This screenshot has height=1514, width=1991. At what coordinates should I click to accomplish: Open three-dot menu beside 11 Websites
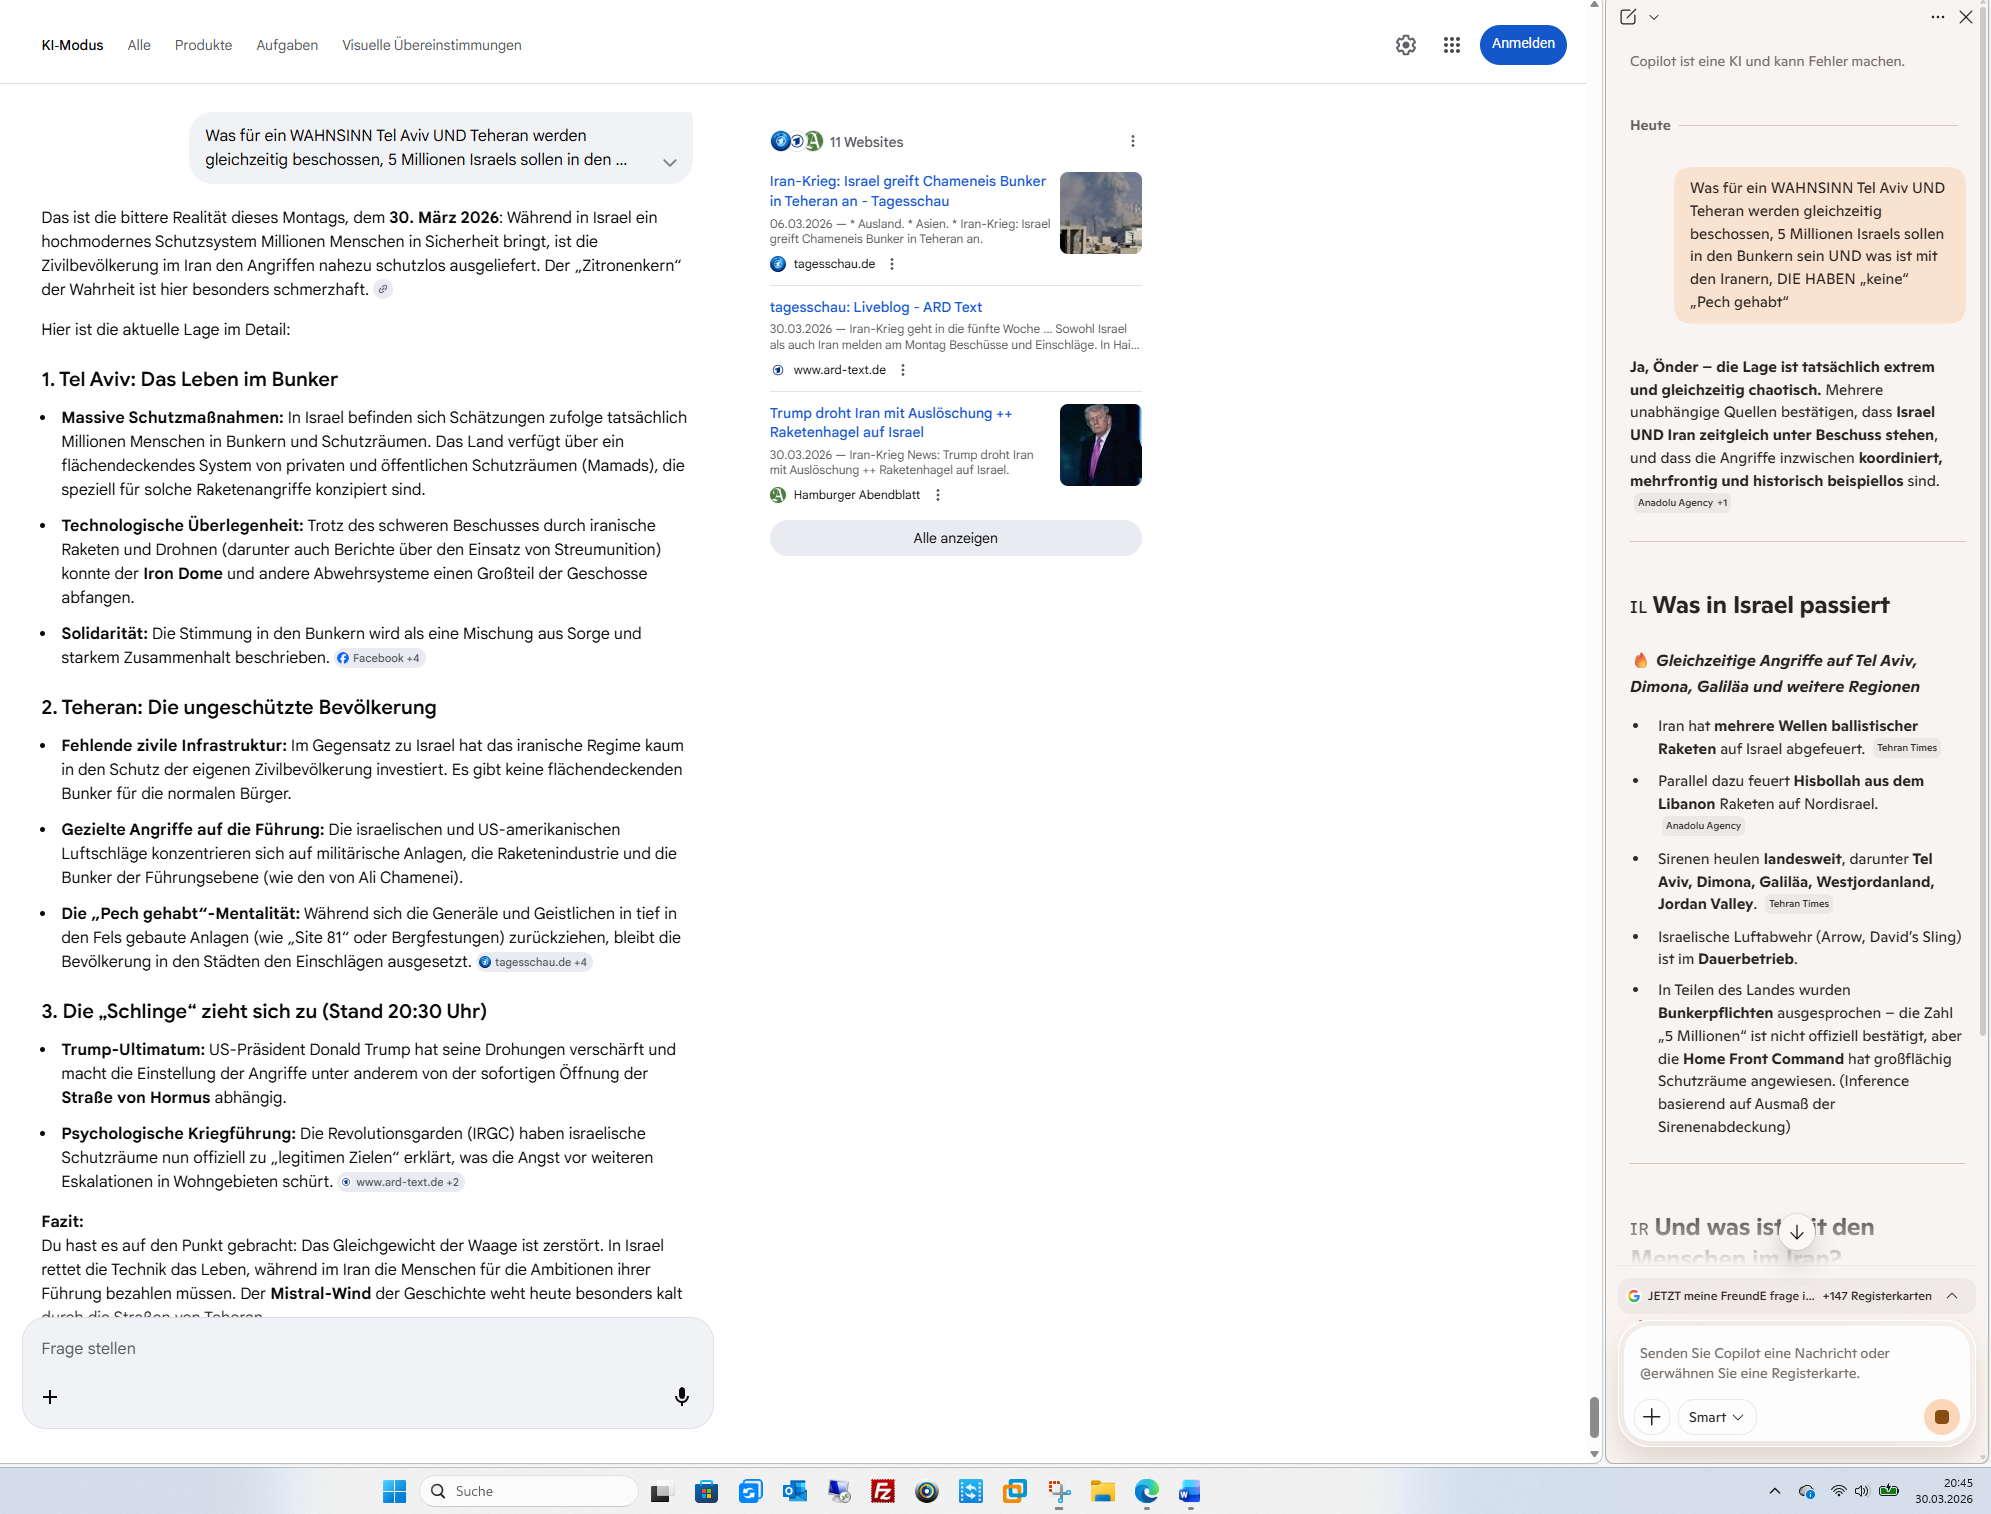point(1132,142)
